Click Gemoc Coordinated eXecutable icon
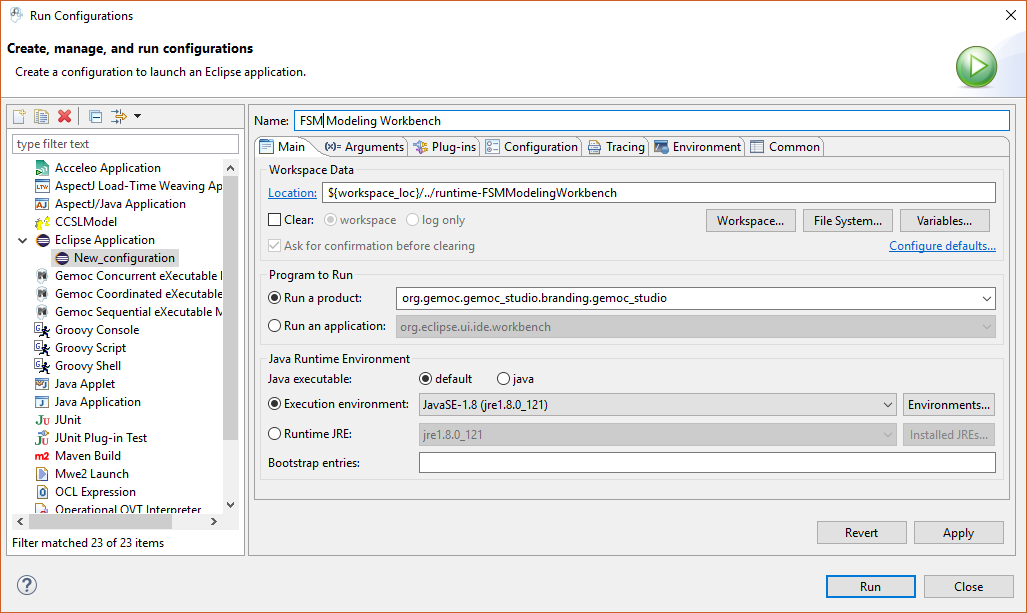The height and width of the screenshot is (613, 1027). click(42, 294)
